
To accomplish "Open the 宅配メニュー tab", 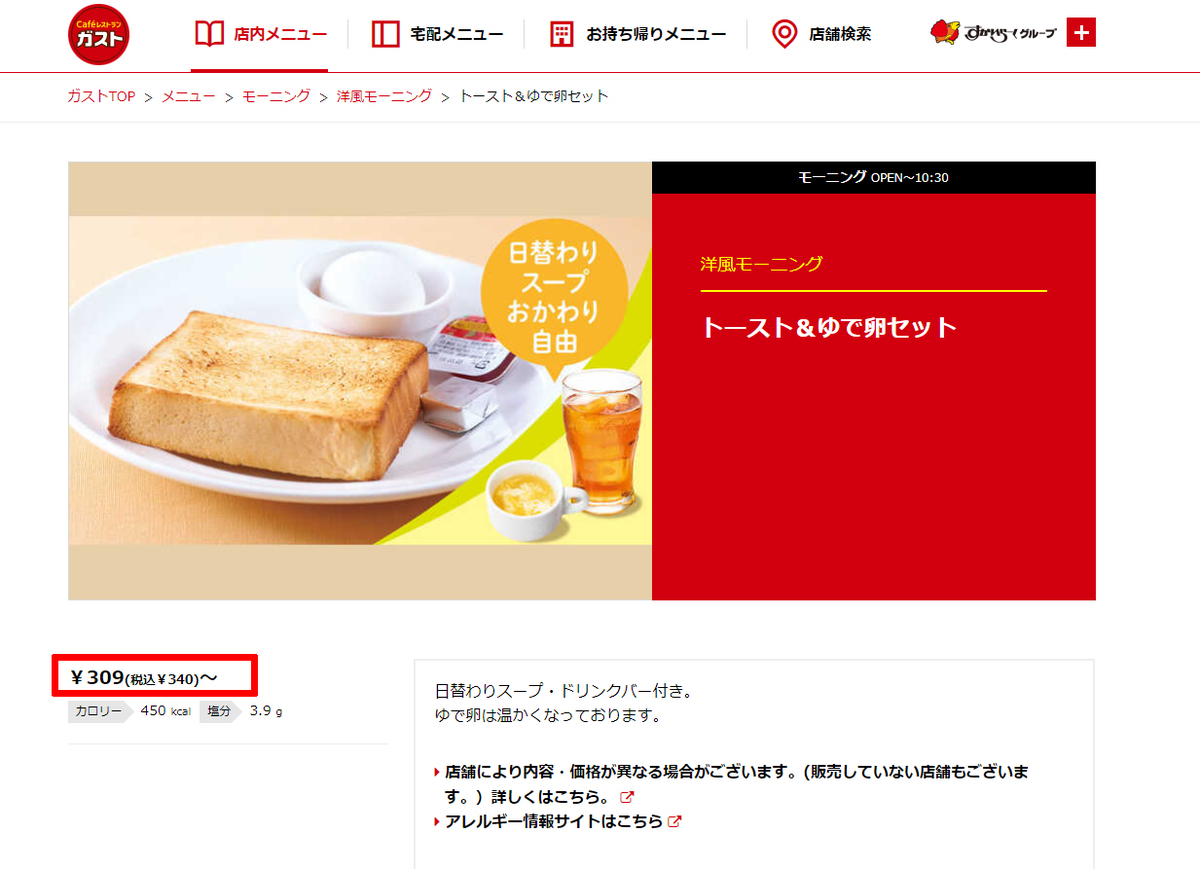I will [x=437, y=35].
